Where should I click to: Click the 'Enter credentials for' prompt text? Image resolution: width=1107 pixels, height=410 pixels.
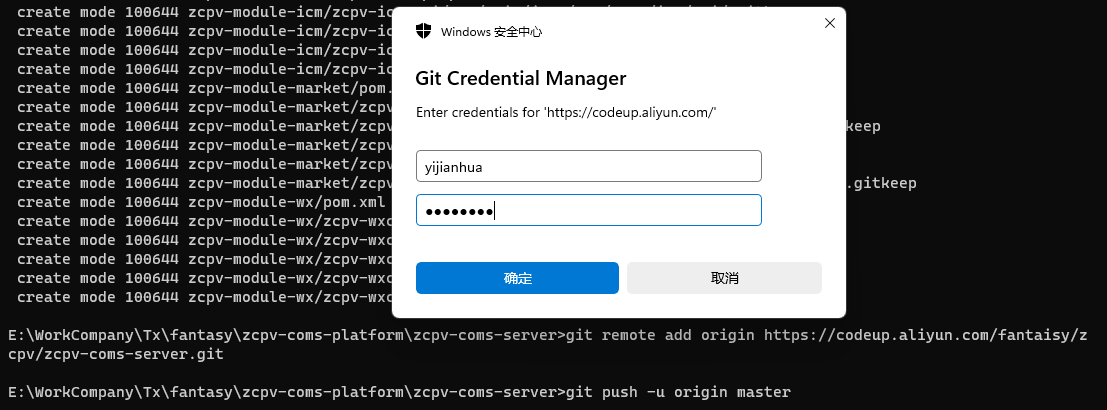click(x=566, y=113)
